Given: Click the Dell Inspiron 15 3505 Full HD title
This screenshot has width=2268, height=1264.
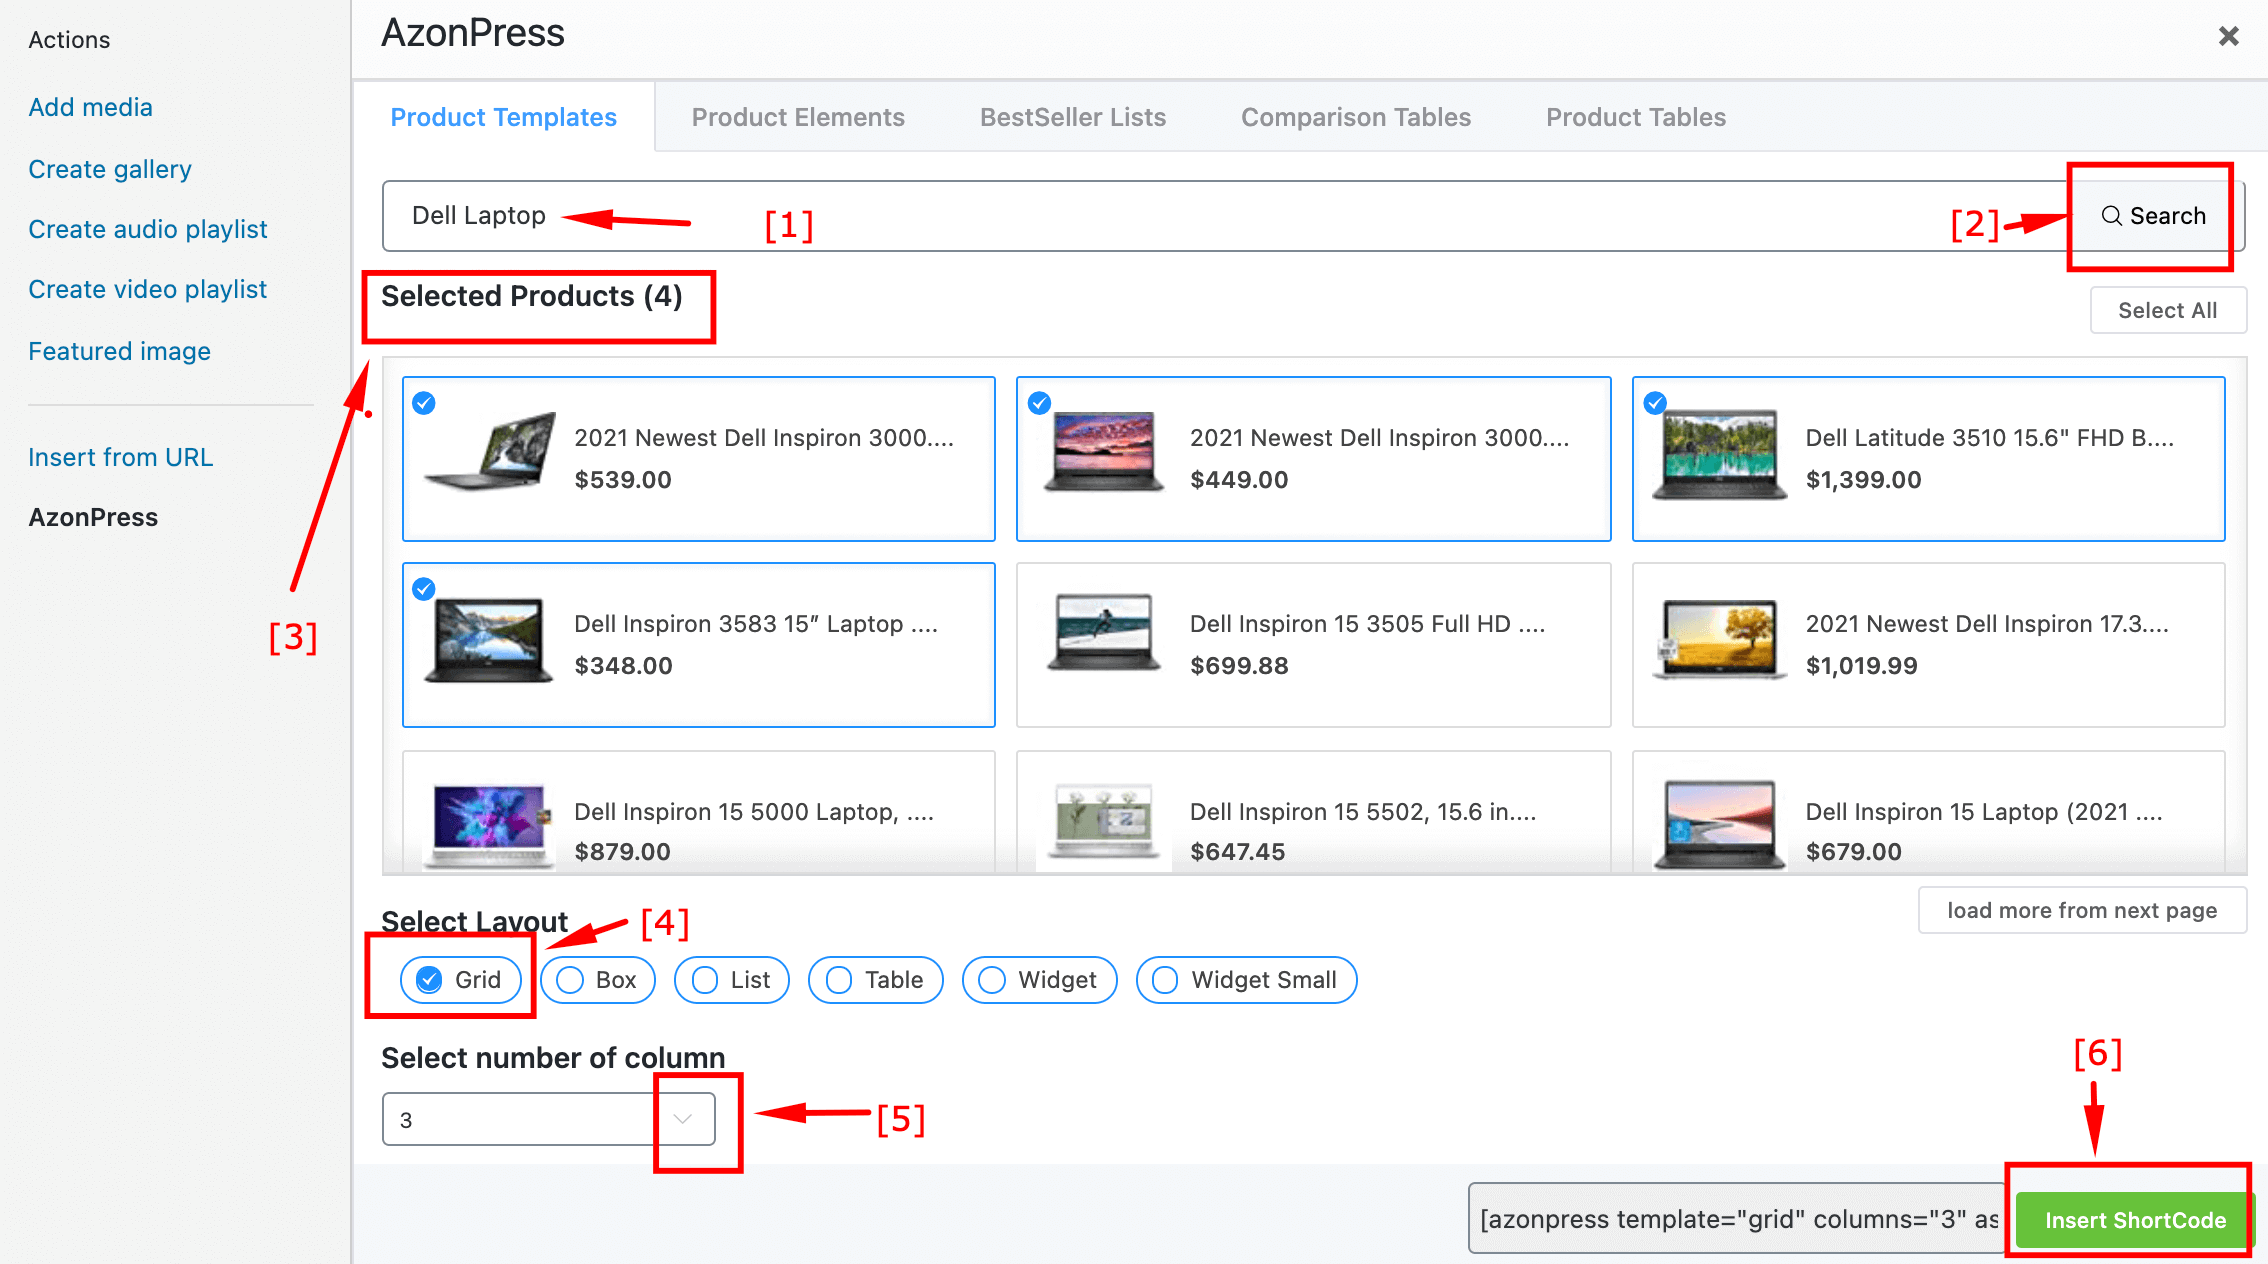Looking at the screenshot, I should pyautogui.click(x=1368, y=624).
